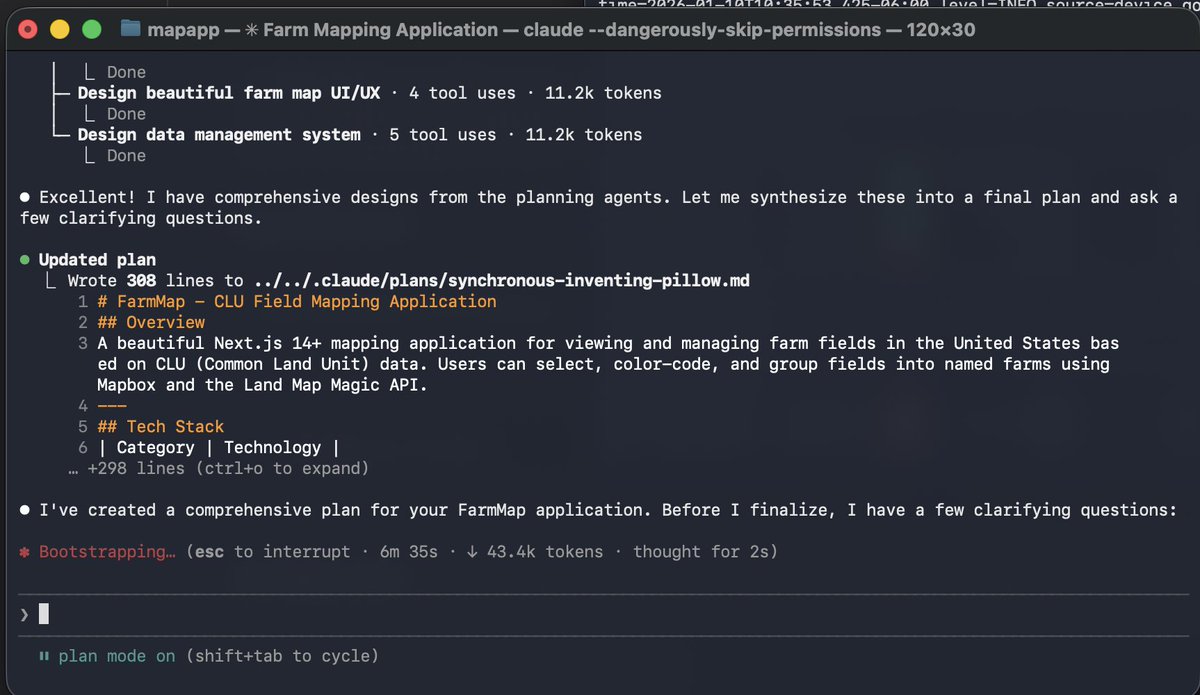Click the '(shift+tab to cycle)' hint

[282, 656]
